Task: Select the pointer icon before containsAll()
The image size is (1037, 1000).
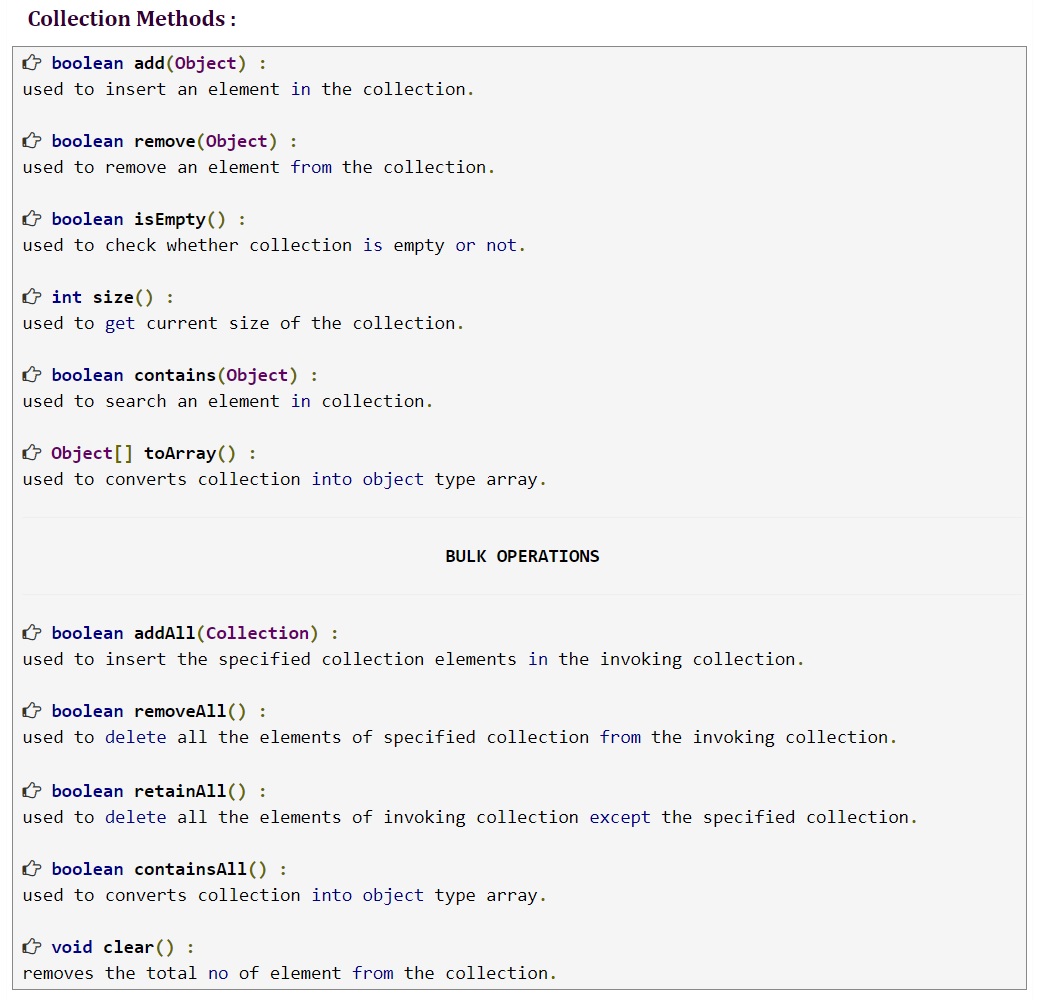Action: [31, 868]
